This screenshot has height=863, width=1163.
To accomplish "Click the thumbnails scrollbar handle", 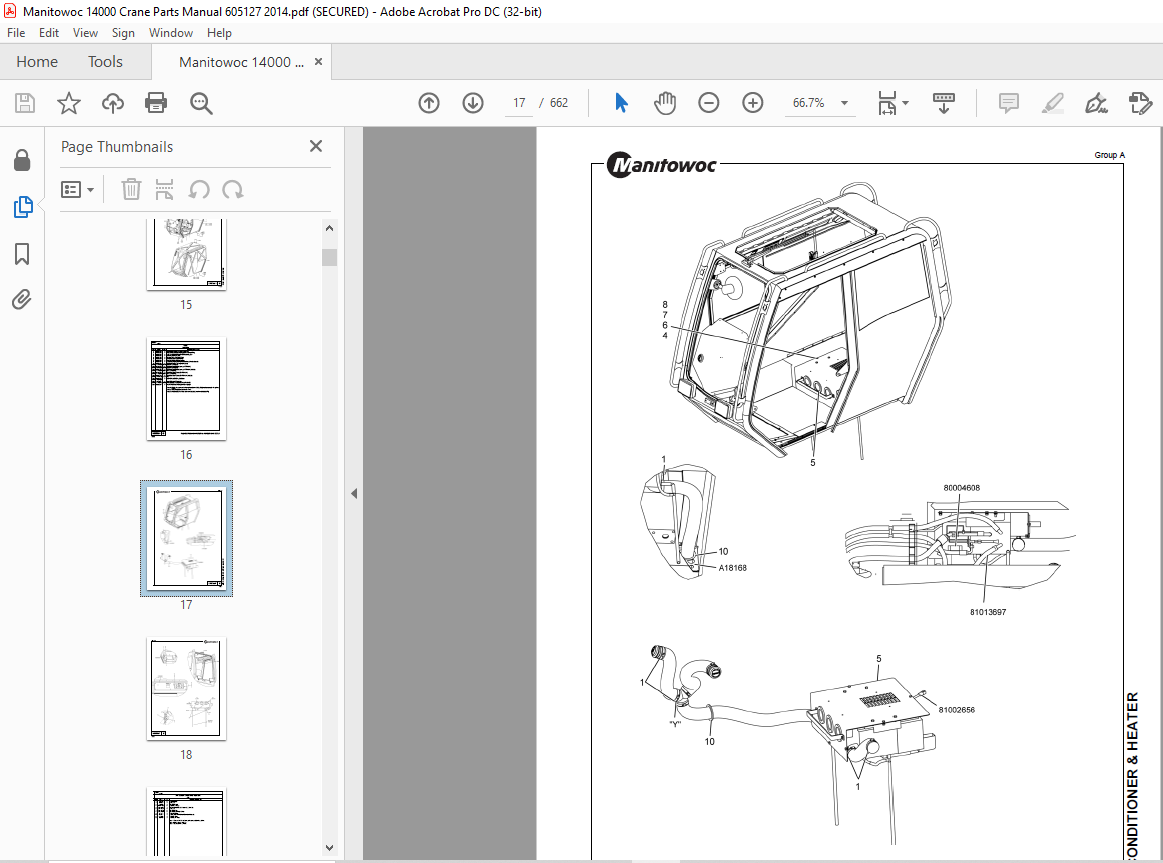I will pyautogui.click(x=329, y=257).
